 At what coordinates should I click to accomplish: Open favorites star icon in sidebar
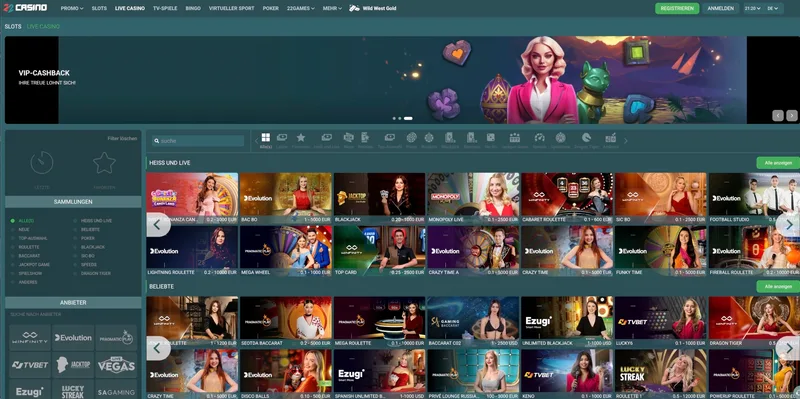104,163
